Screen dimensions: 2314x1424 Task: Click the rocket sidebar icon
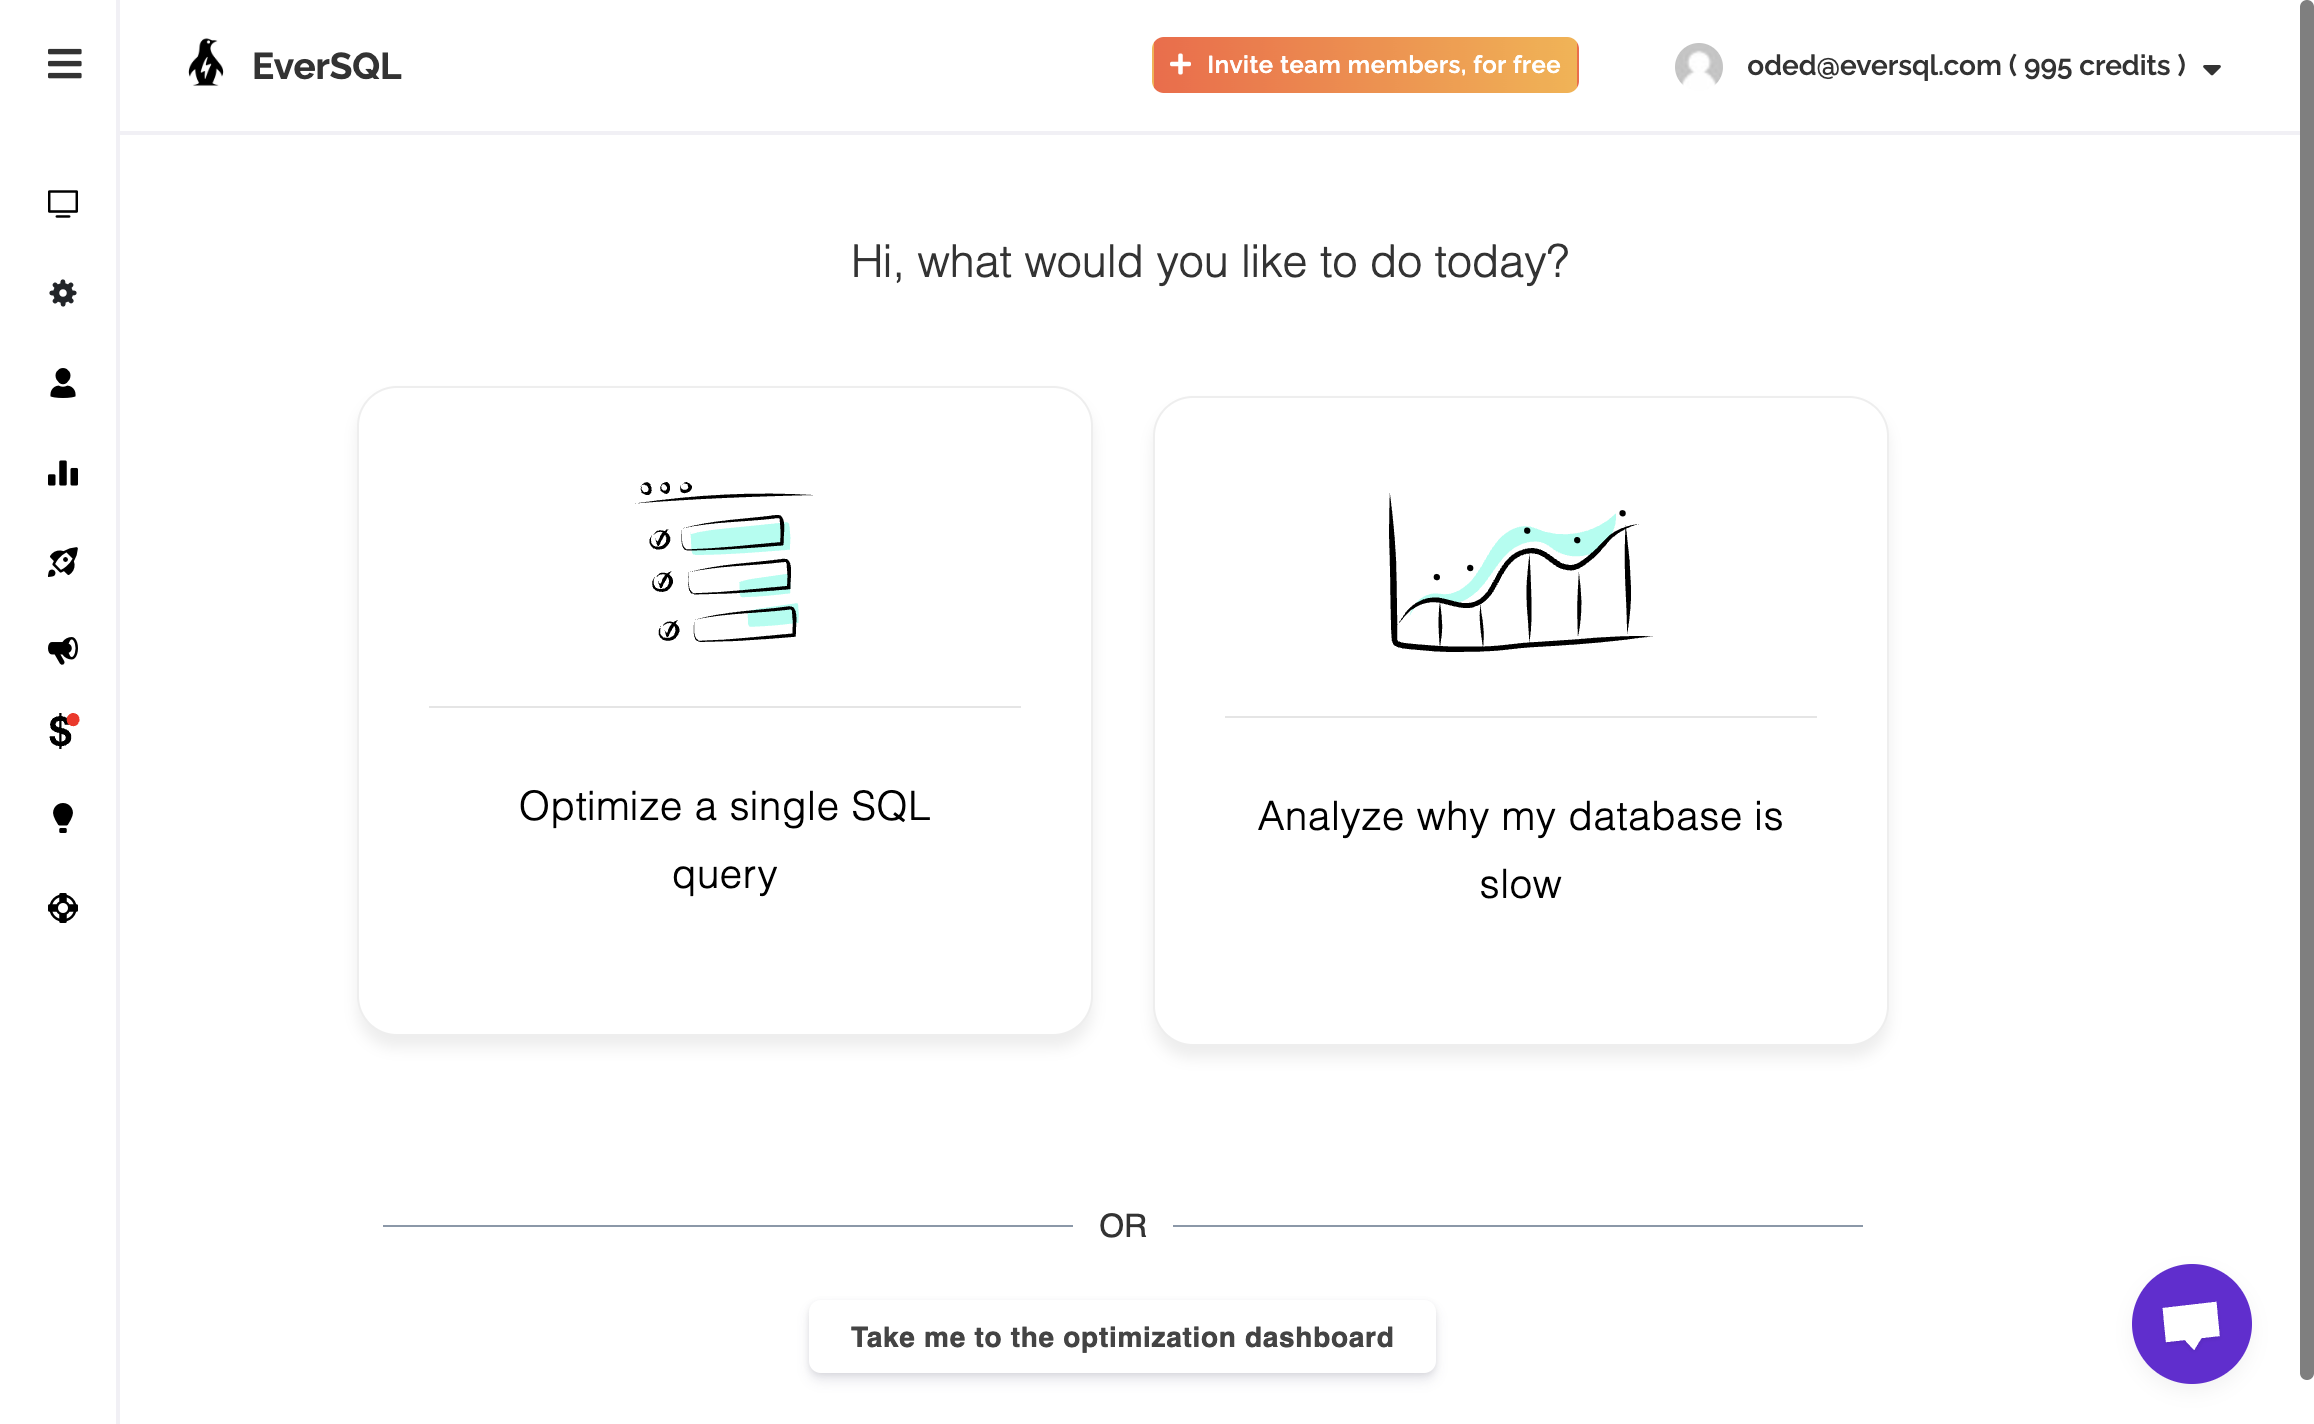pos(63,562)
